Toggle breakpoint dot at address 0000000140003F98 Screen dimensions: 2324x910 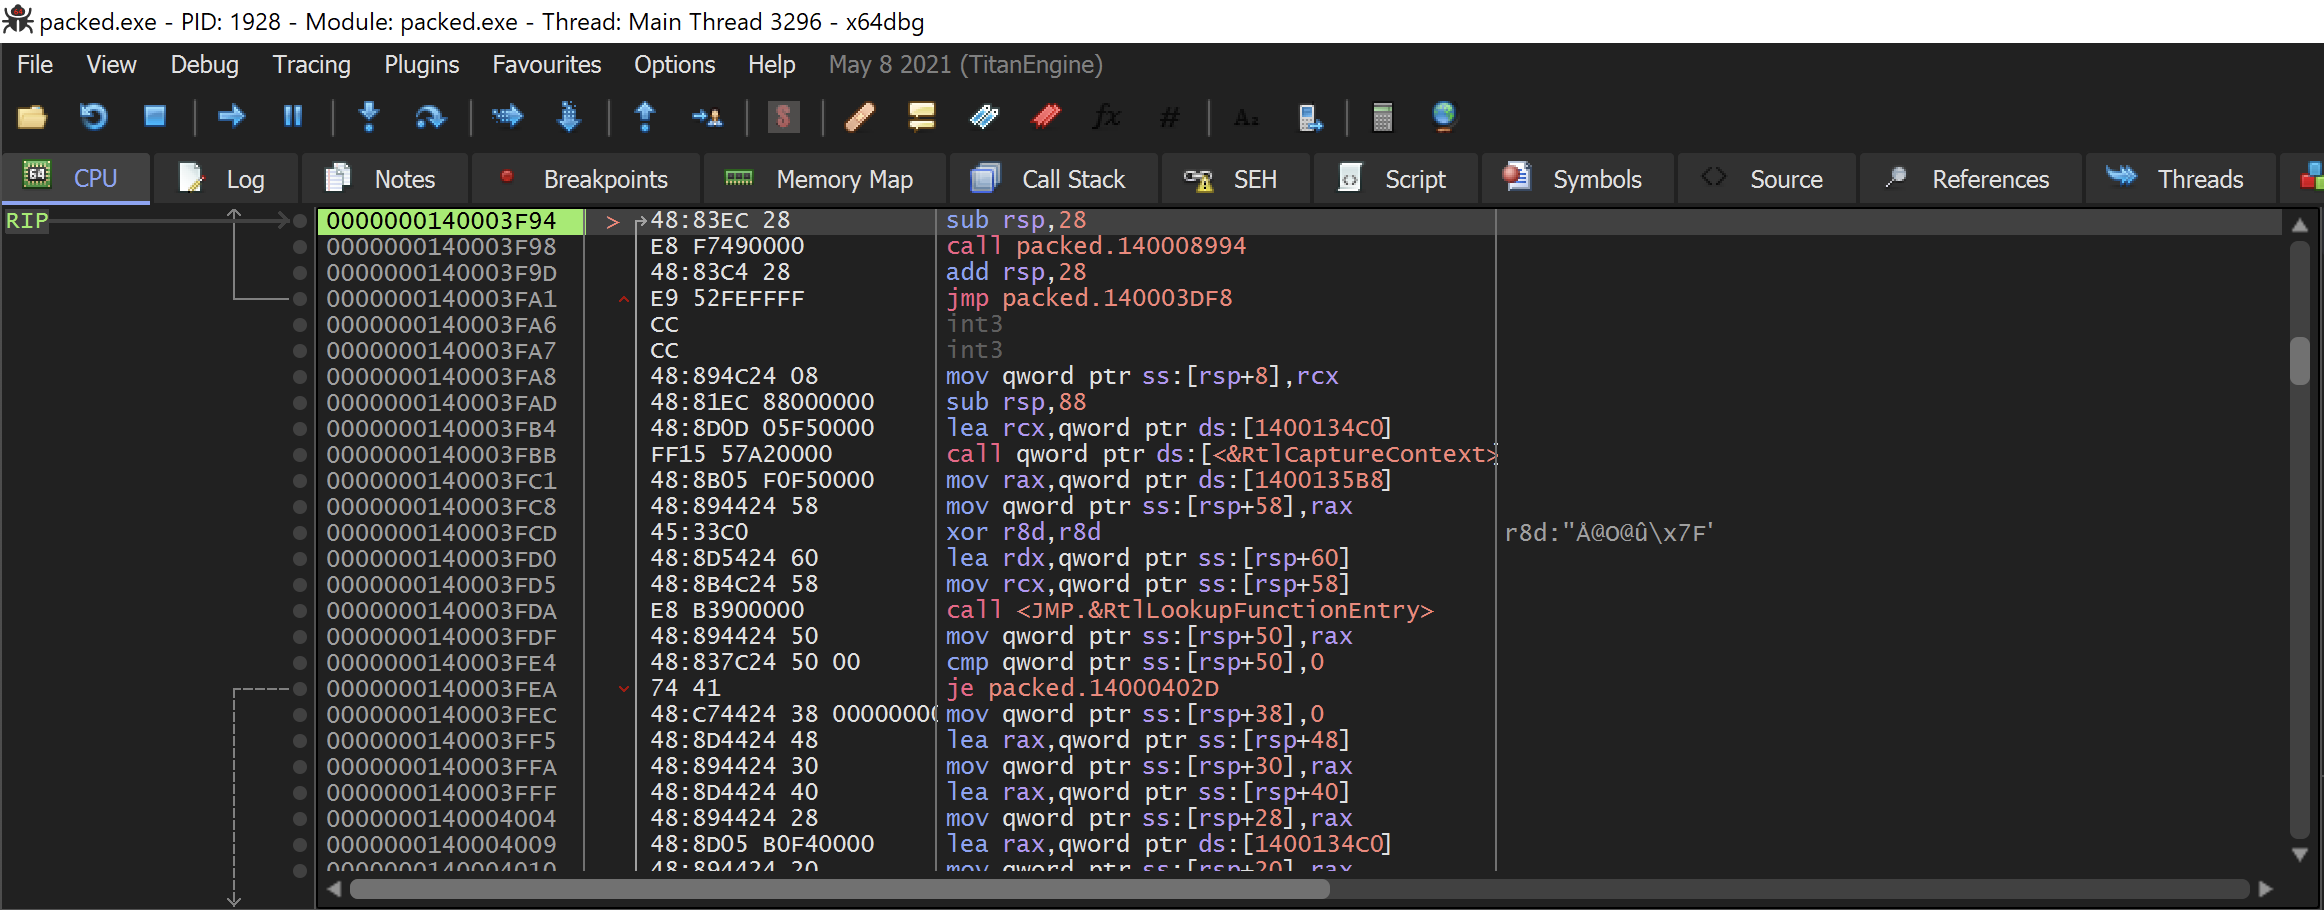pyautogui.click(x=299, y=246)
